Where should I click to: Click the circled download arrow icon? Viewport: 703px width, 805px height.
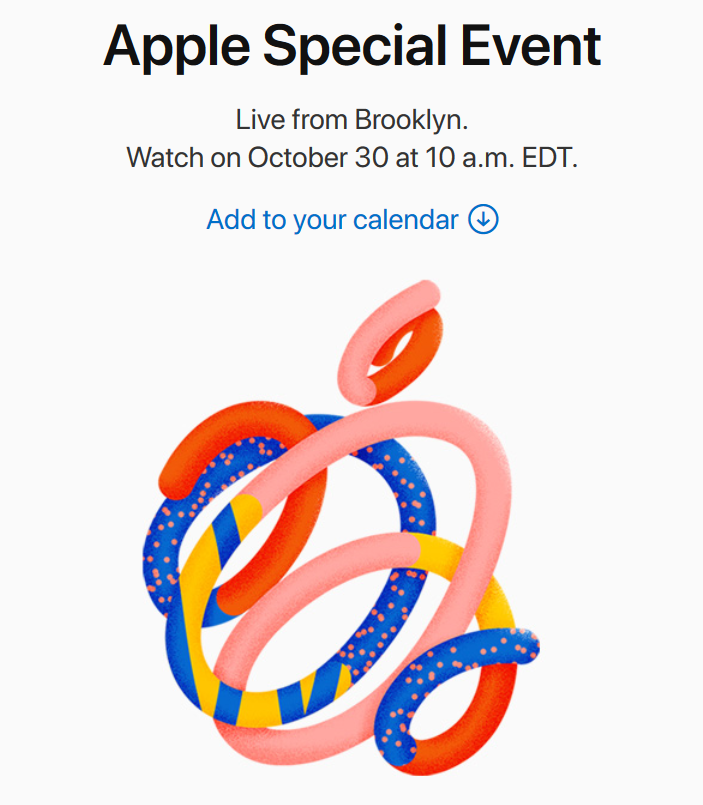point(483,219)
